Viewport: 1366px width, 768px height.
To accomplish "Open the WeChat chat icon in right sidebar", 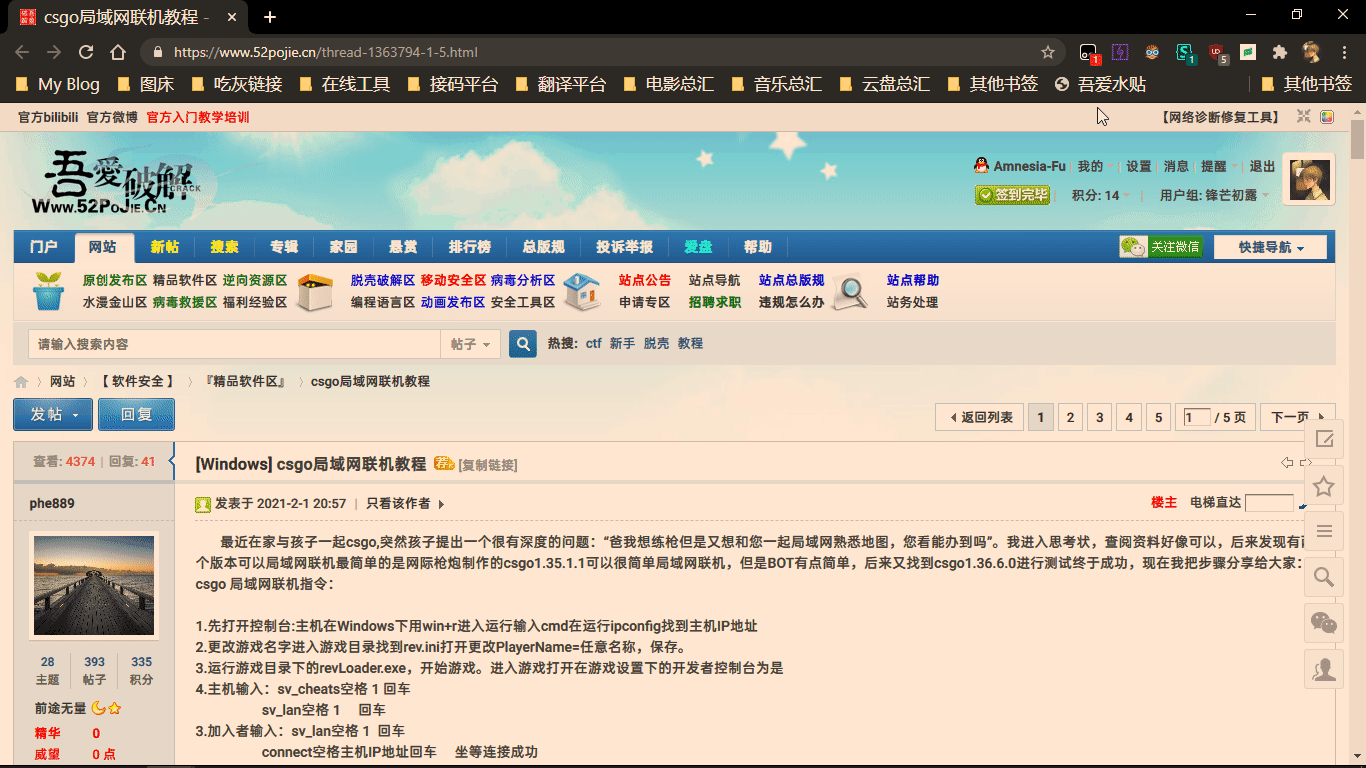I will [1323, 623].
